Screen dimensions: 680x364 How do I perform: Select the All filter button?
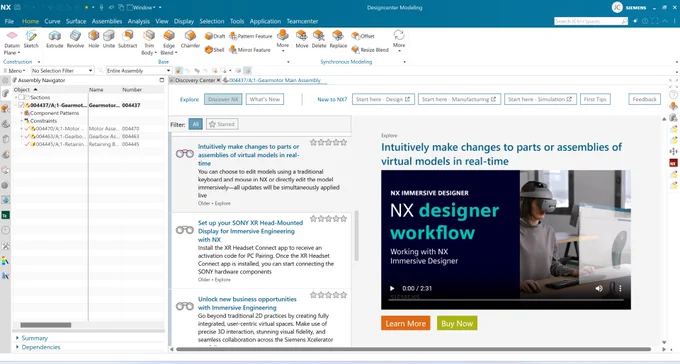(196, 124)
